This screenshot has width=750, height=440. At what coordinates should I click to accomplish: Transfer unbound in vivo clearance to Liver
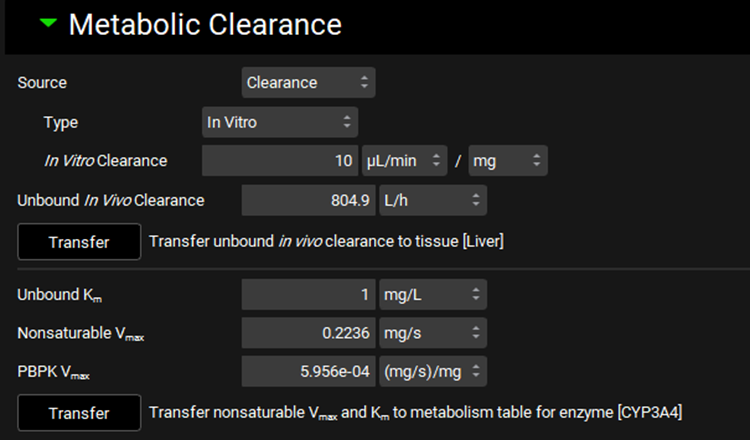[79, 241]
